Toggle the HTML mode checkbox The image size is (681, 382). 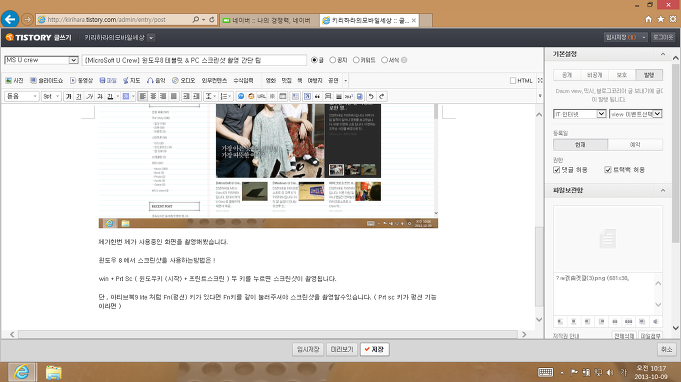(513, 81)
